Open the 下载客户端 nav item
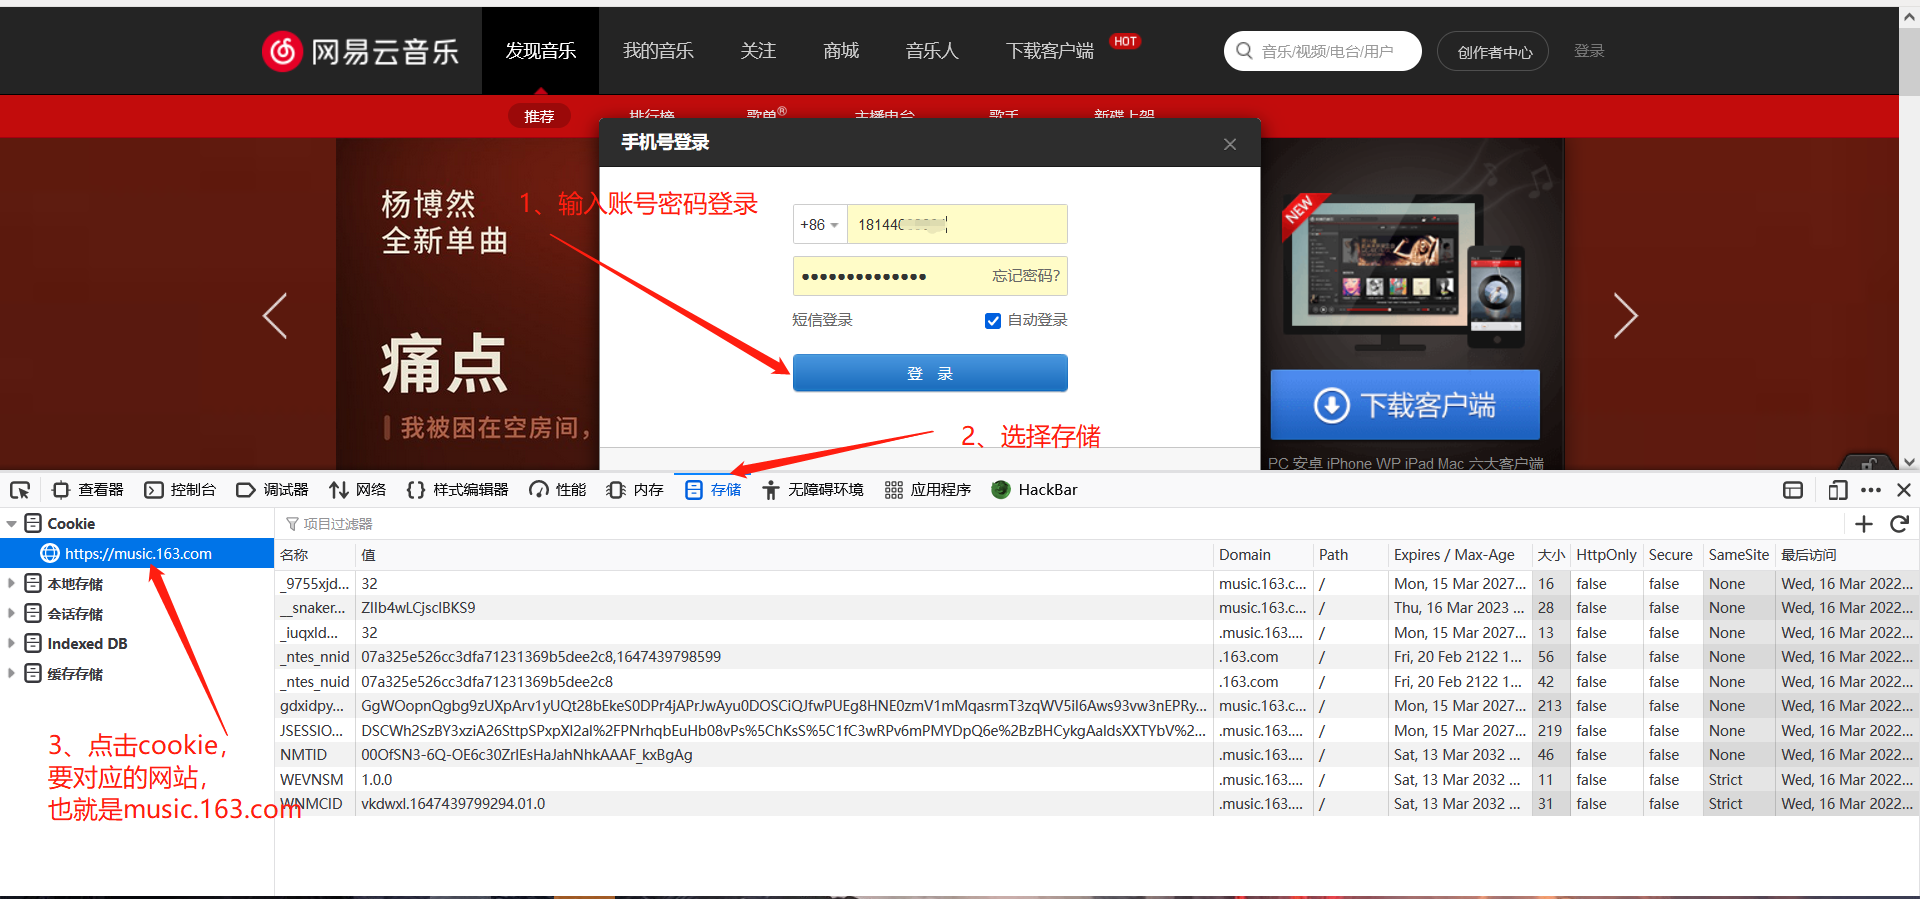This screenshot has height=899, width=1920. click(1050, 51)
